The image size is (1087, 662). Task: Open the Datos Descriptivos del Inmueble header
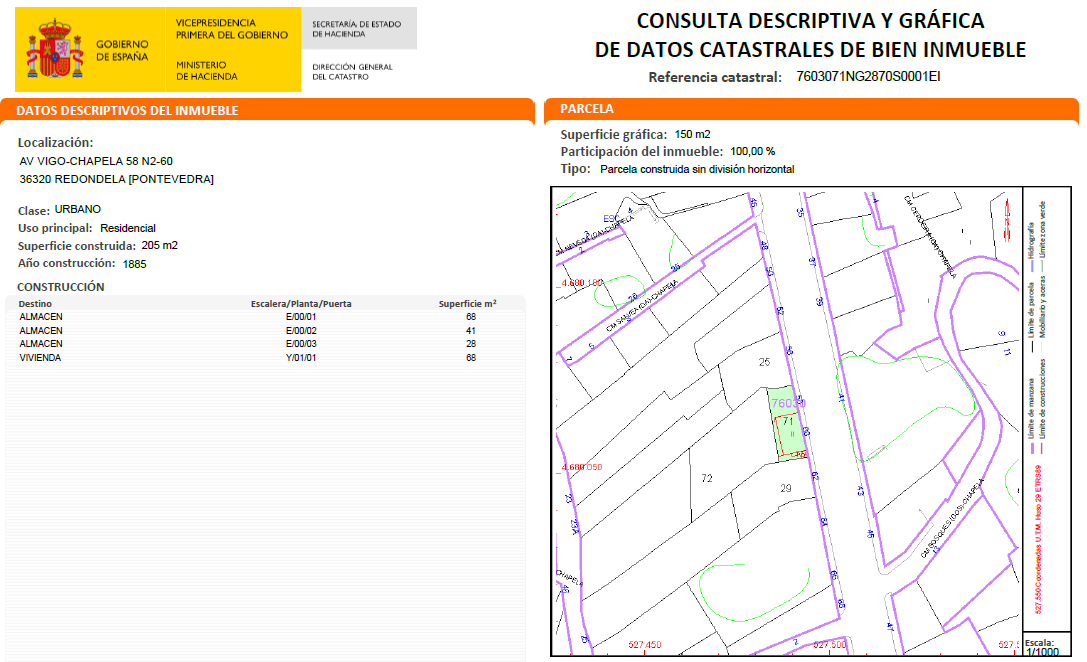point(127,110)
